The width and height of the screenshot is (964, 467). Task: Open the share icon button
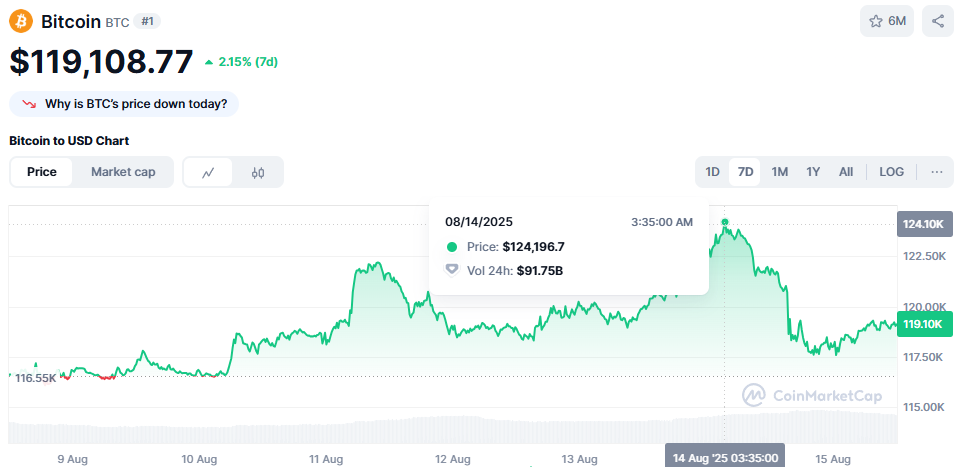click(x=937, y=21)
